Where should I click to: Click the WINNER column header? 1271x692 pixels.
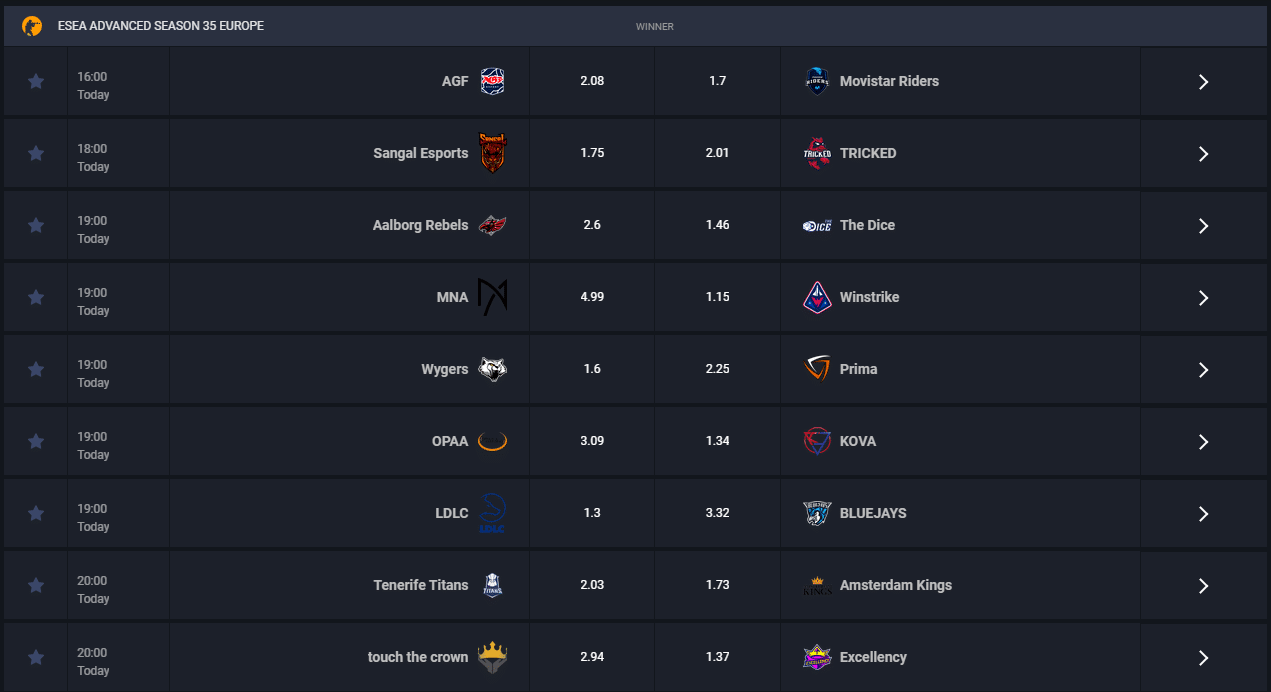pyautogui.click(x=655, y=27)
